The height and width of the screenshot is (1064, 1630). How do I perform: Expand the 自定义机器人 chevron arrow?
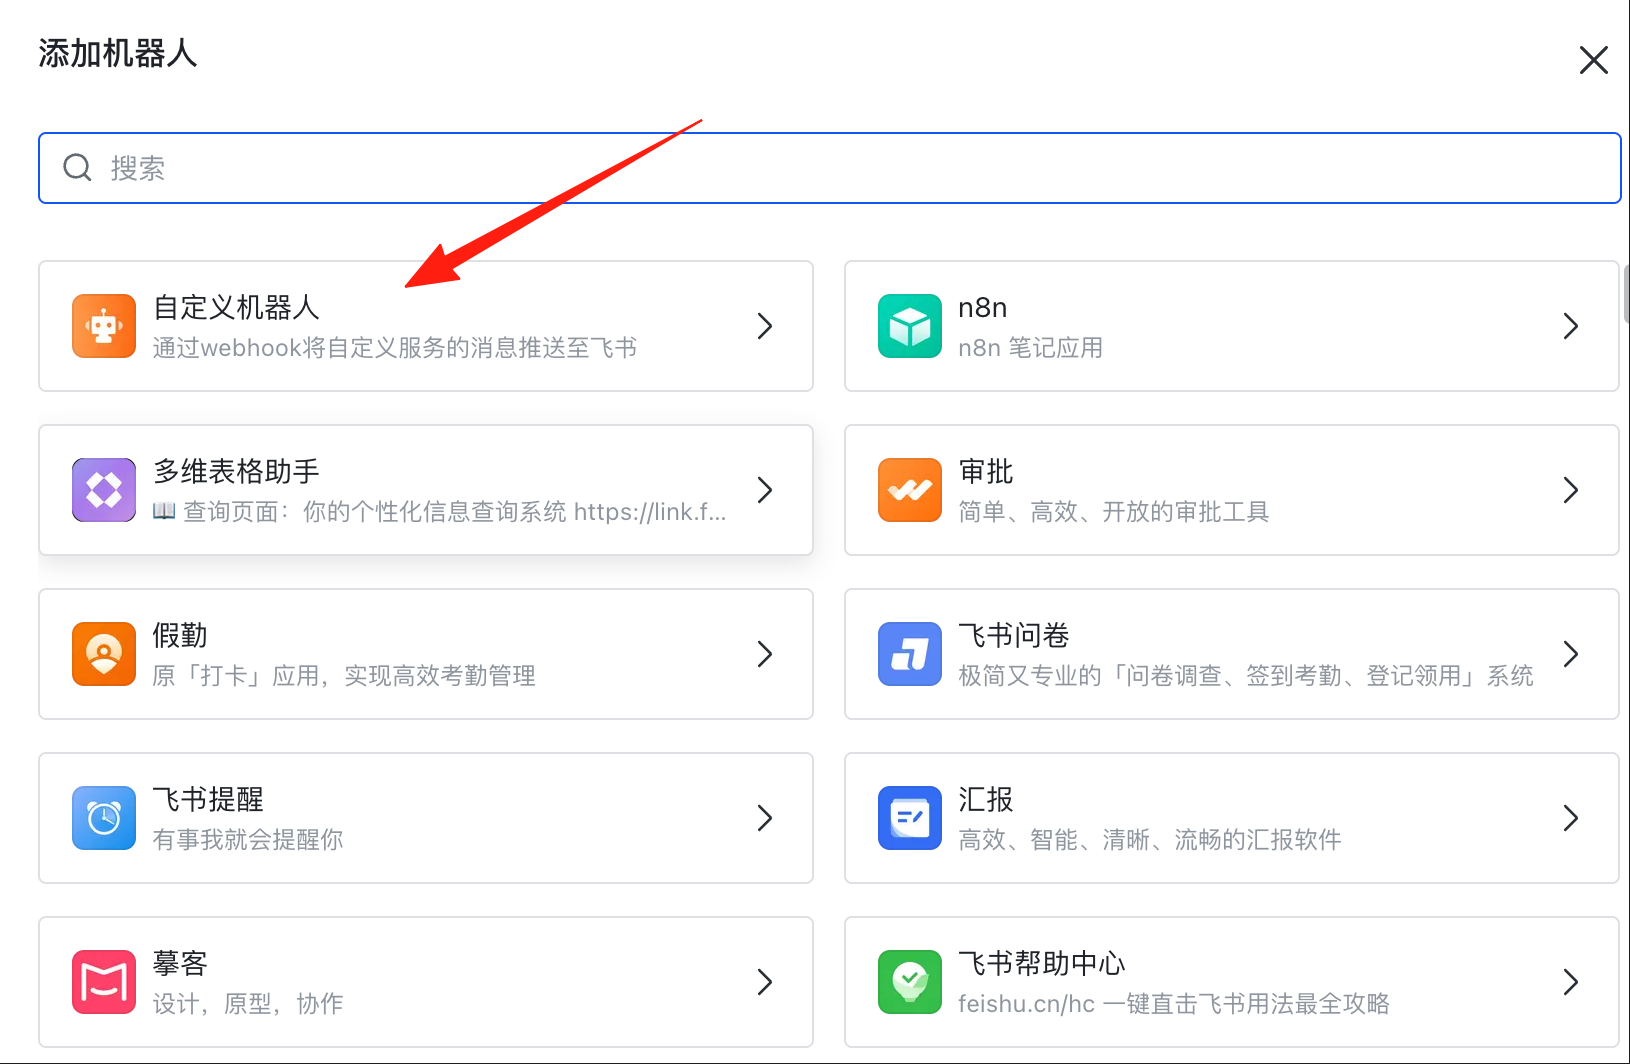click(765, 326)
